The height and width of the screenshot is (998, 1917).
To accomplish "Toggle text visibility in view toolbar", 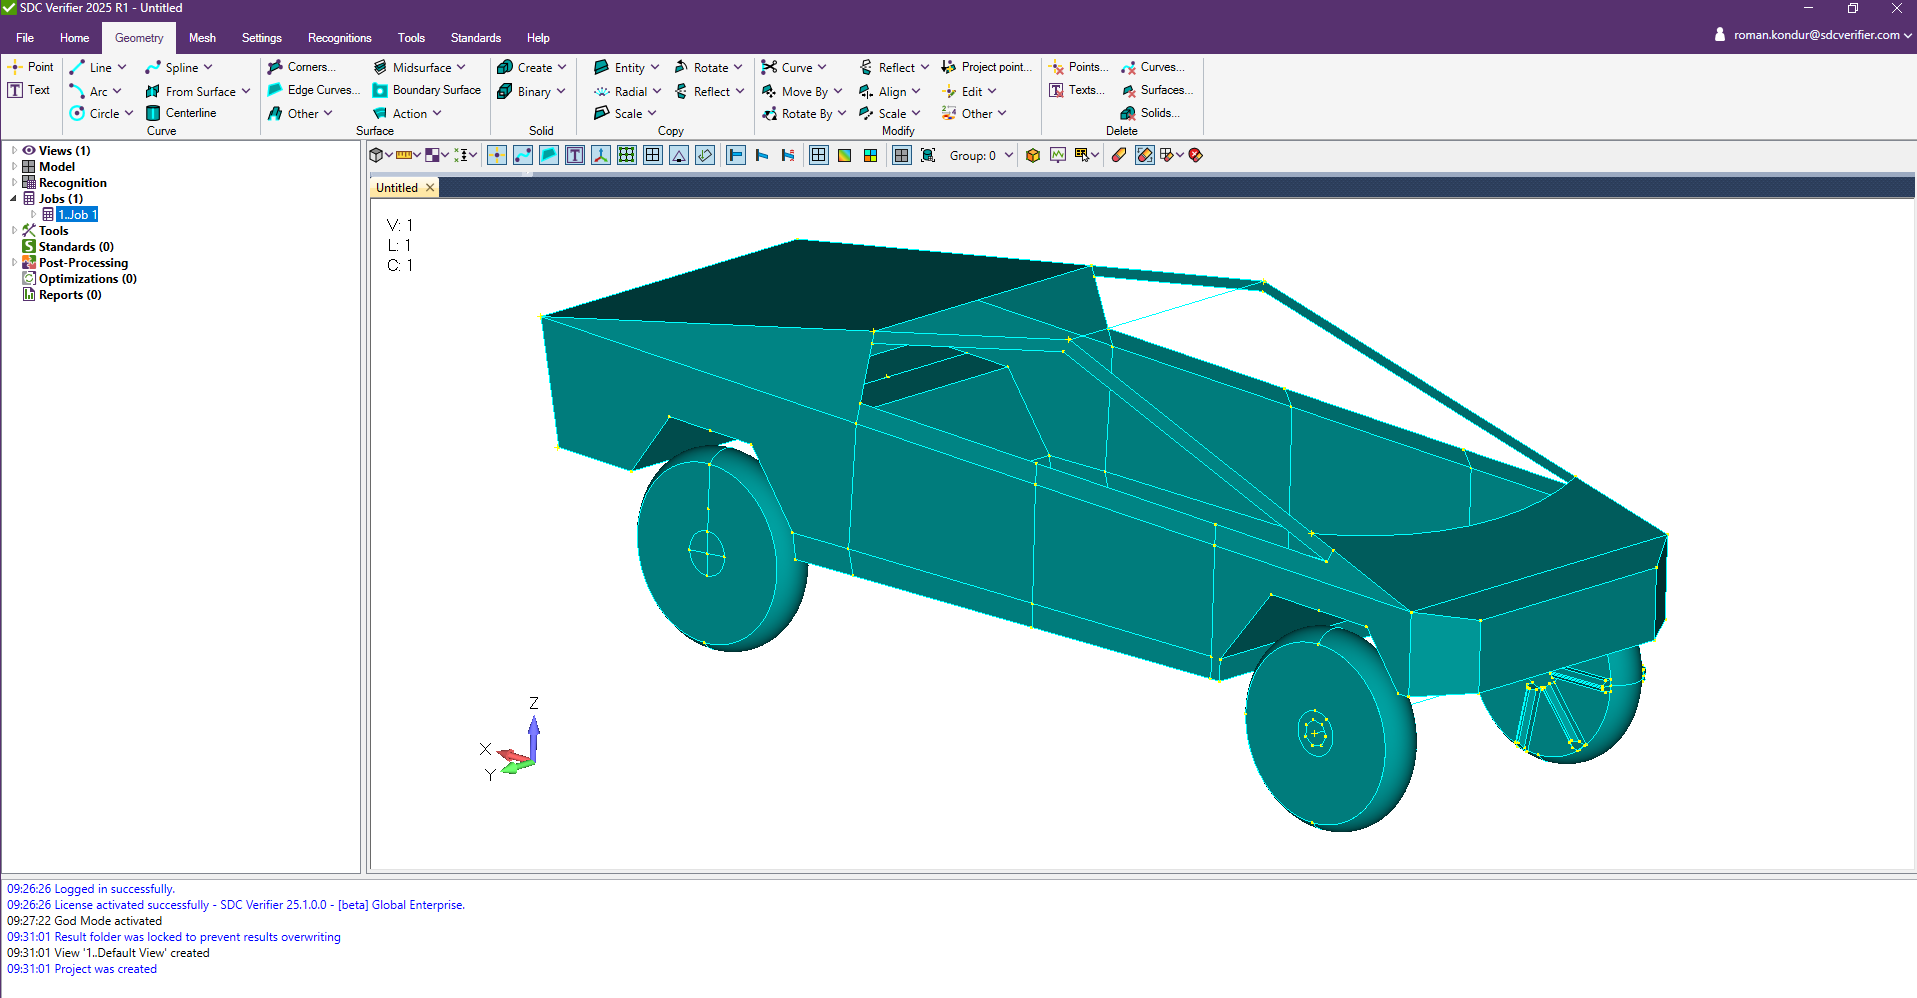I will (x=575, y=155).
